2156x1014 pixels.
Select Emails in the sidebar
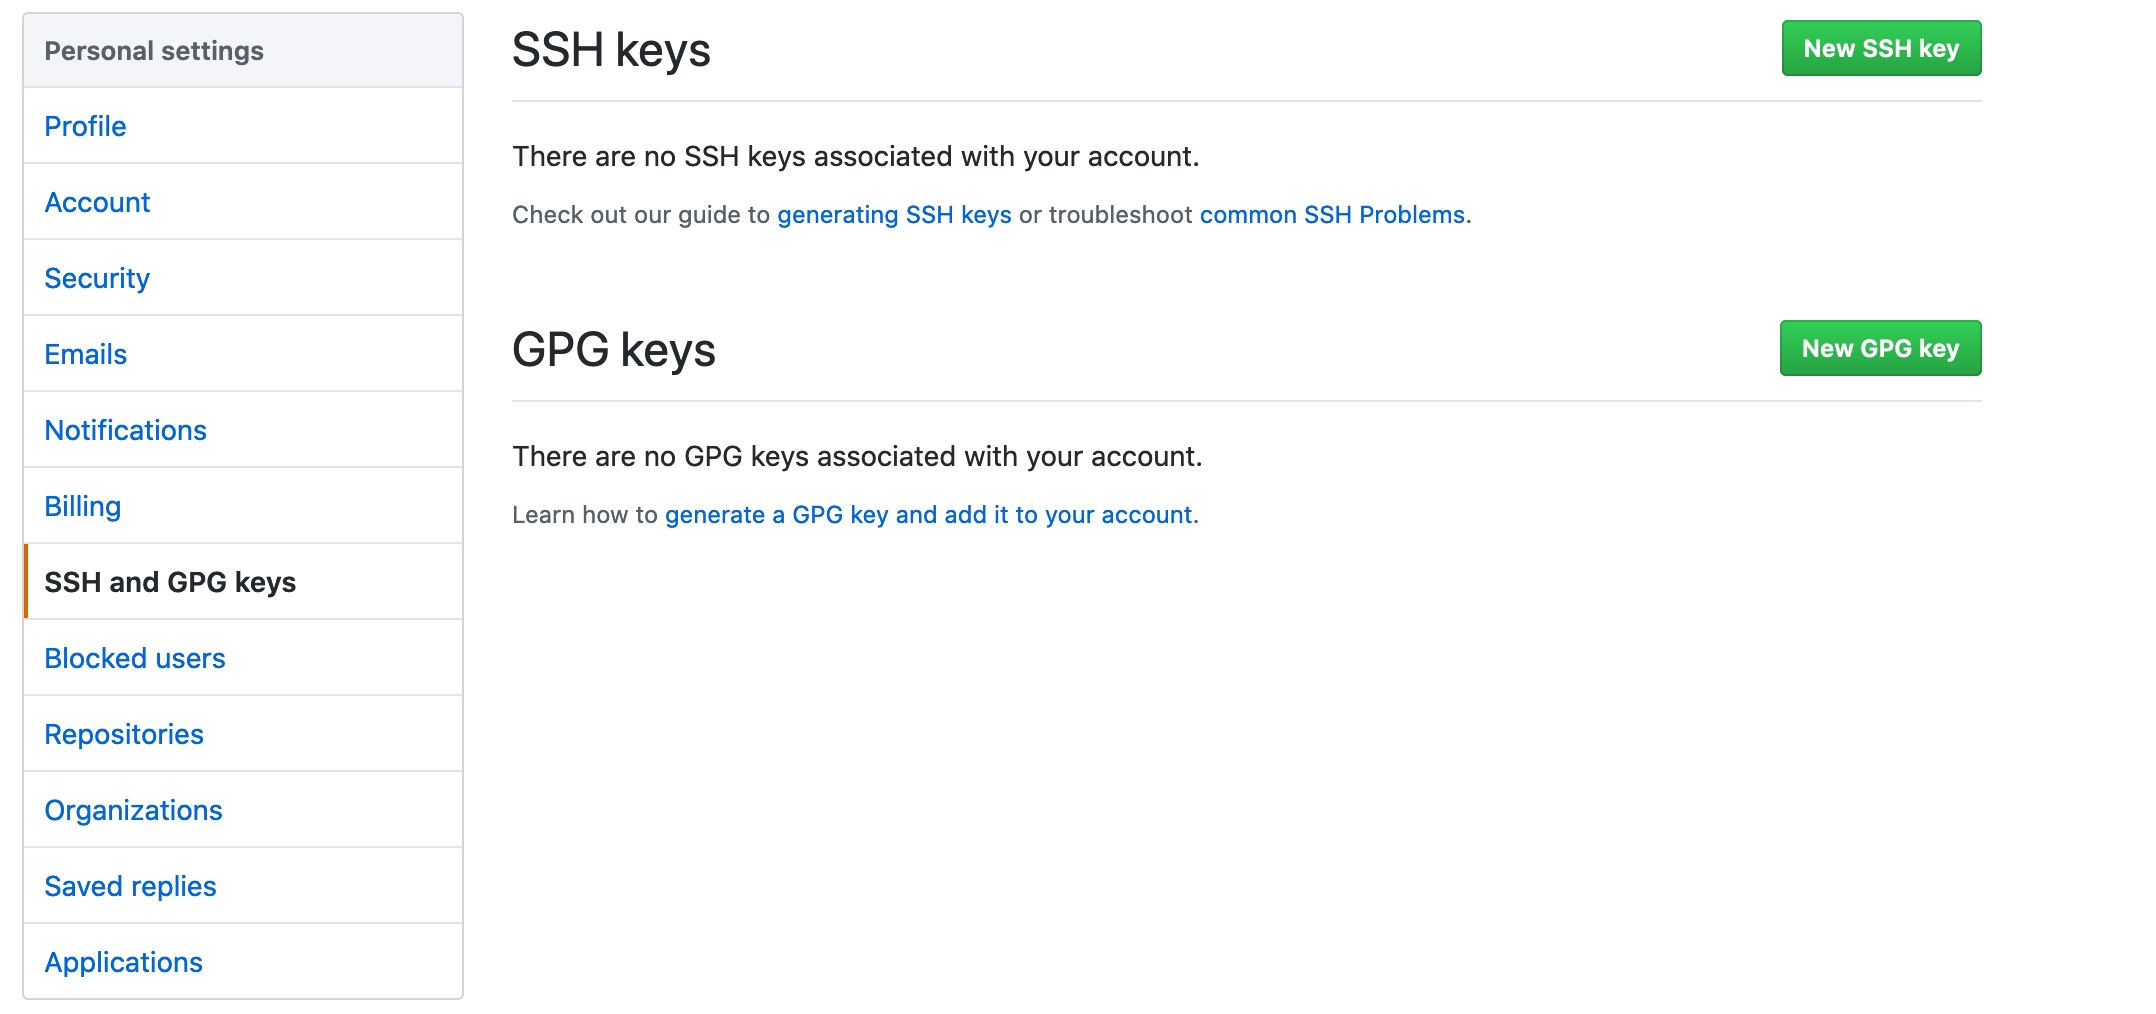point(85,354)
